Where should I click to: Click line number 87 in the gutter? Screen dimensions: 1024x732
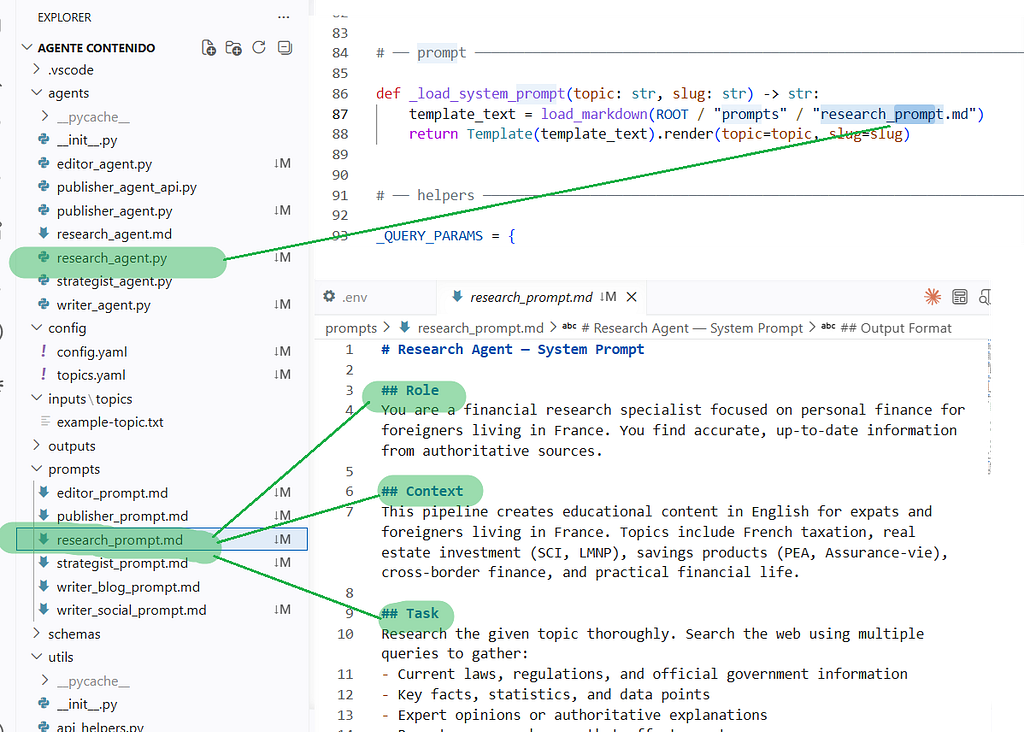click(x=340, y=114)
